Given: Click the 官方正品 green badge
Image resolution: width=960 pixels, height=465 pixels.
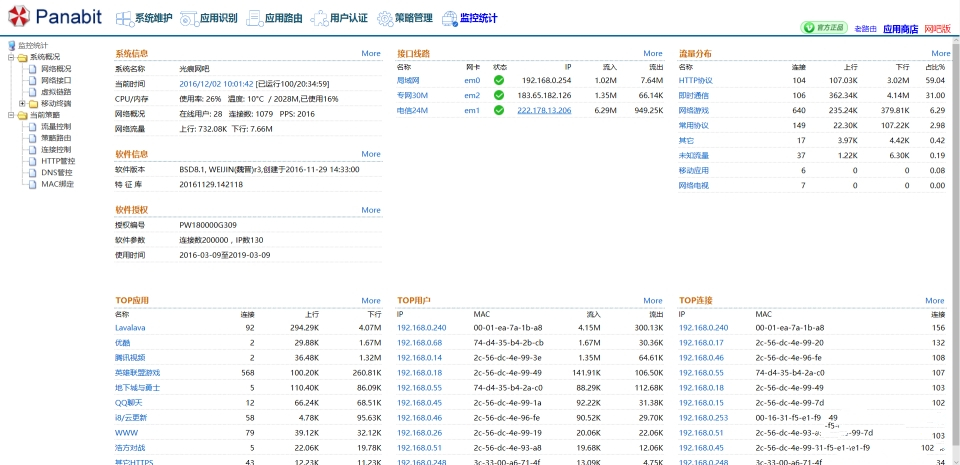Looking at the screenshot, I should (824, 29).
